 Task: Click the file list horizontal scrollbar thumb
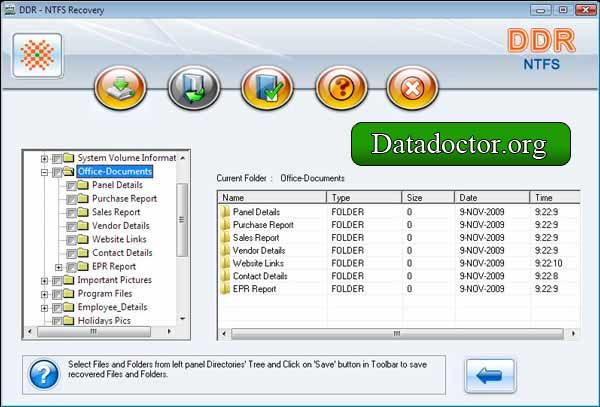point(397,334)
